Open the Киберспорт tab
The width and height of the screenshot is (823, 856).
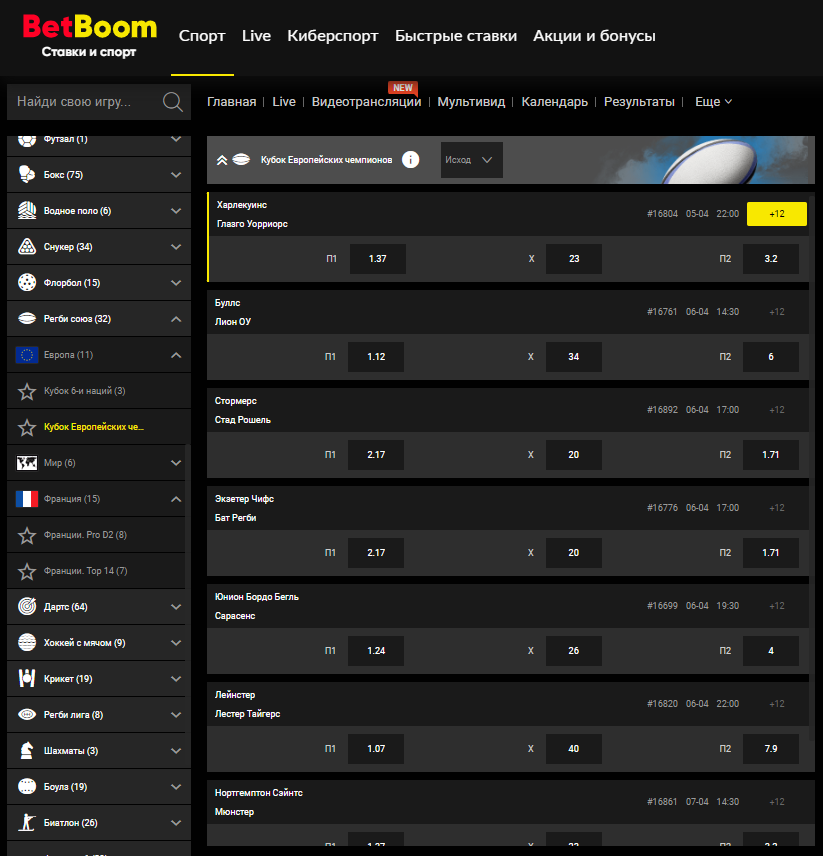[x=333, y=36]
